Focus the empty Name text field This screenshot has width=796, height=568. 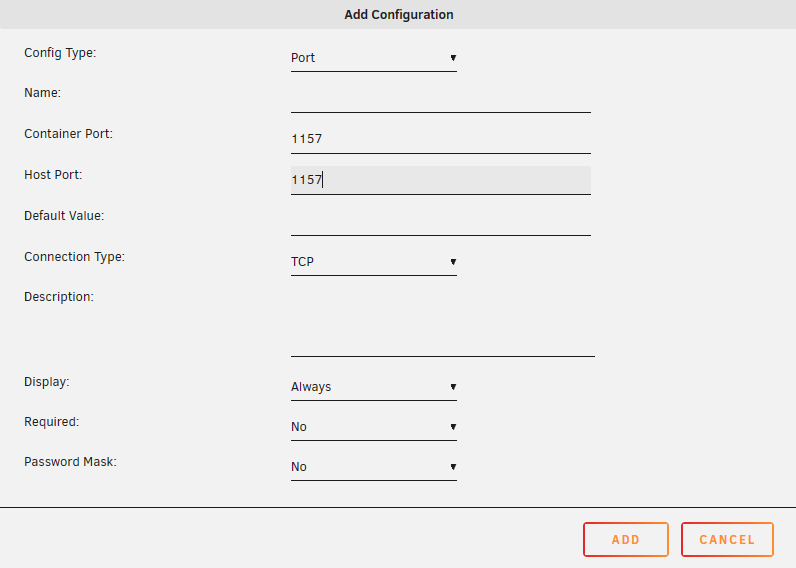coord(440,99)
